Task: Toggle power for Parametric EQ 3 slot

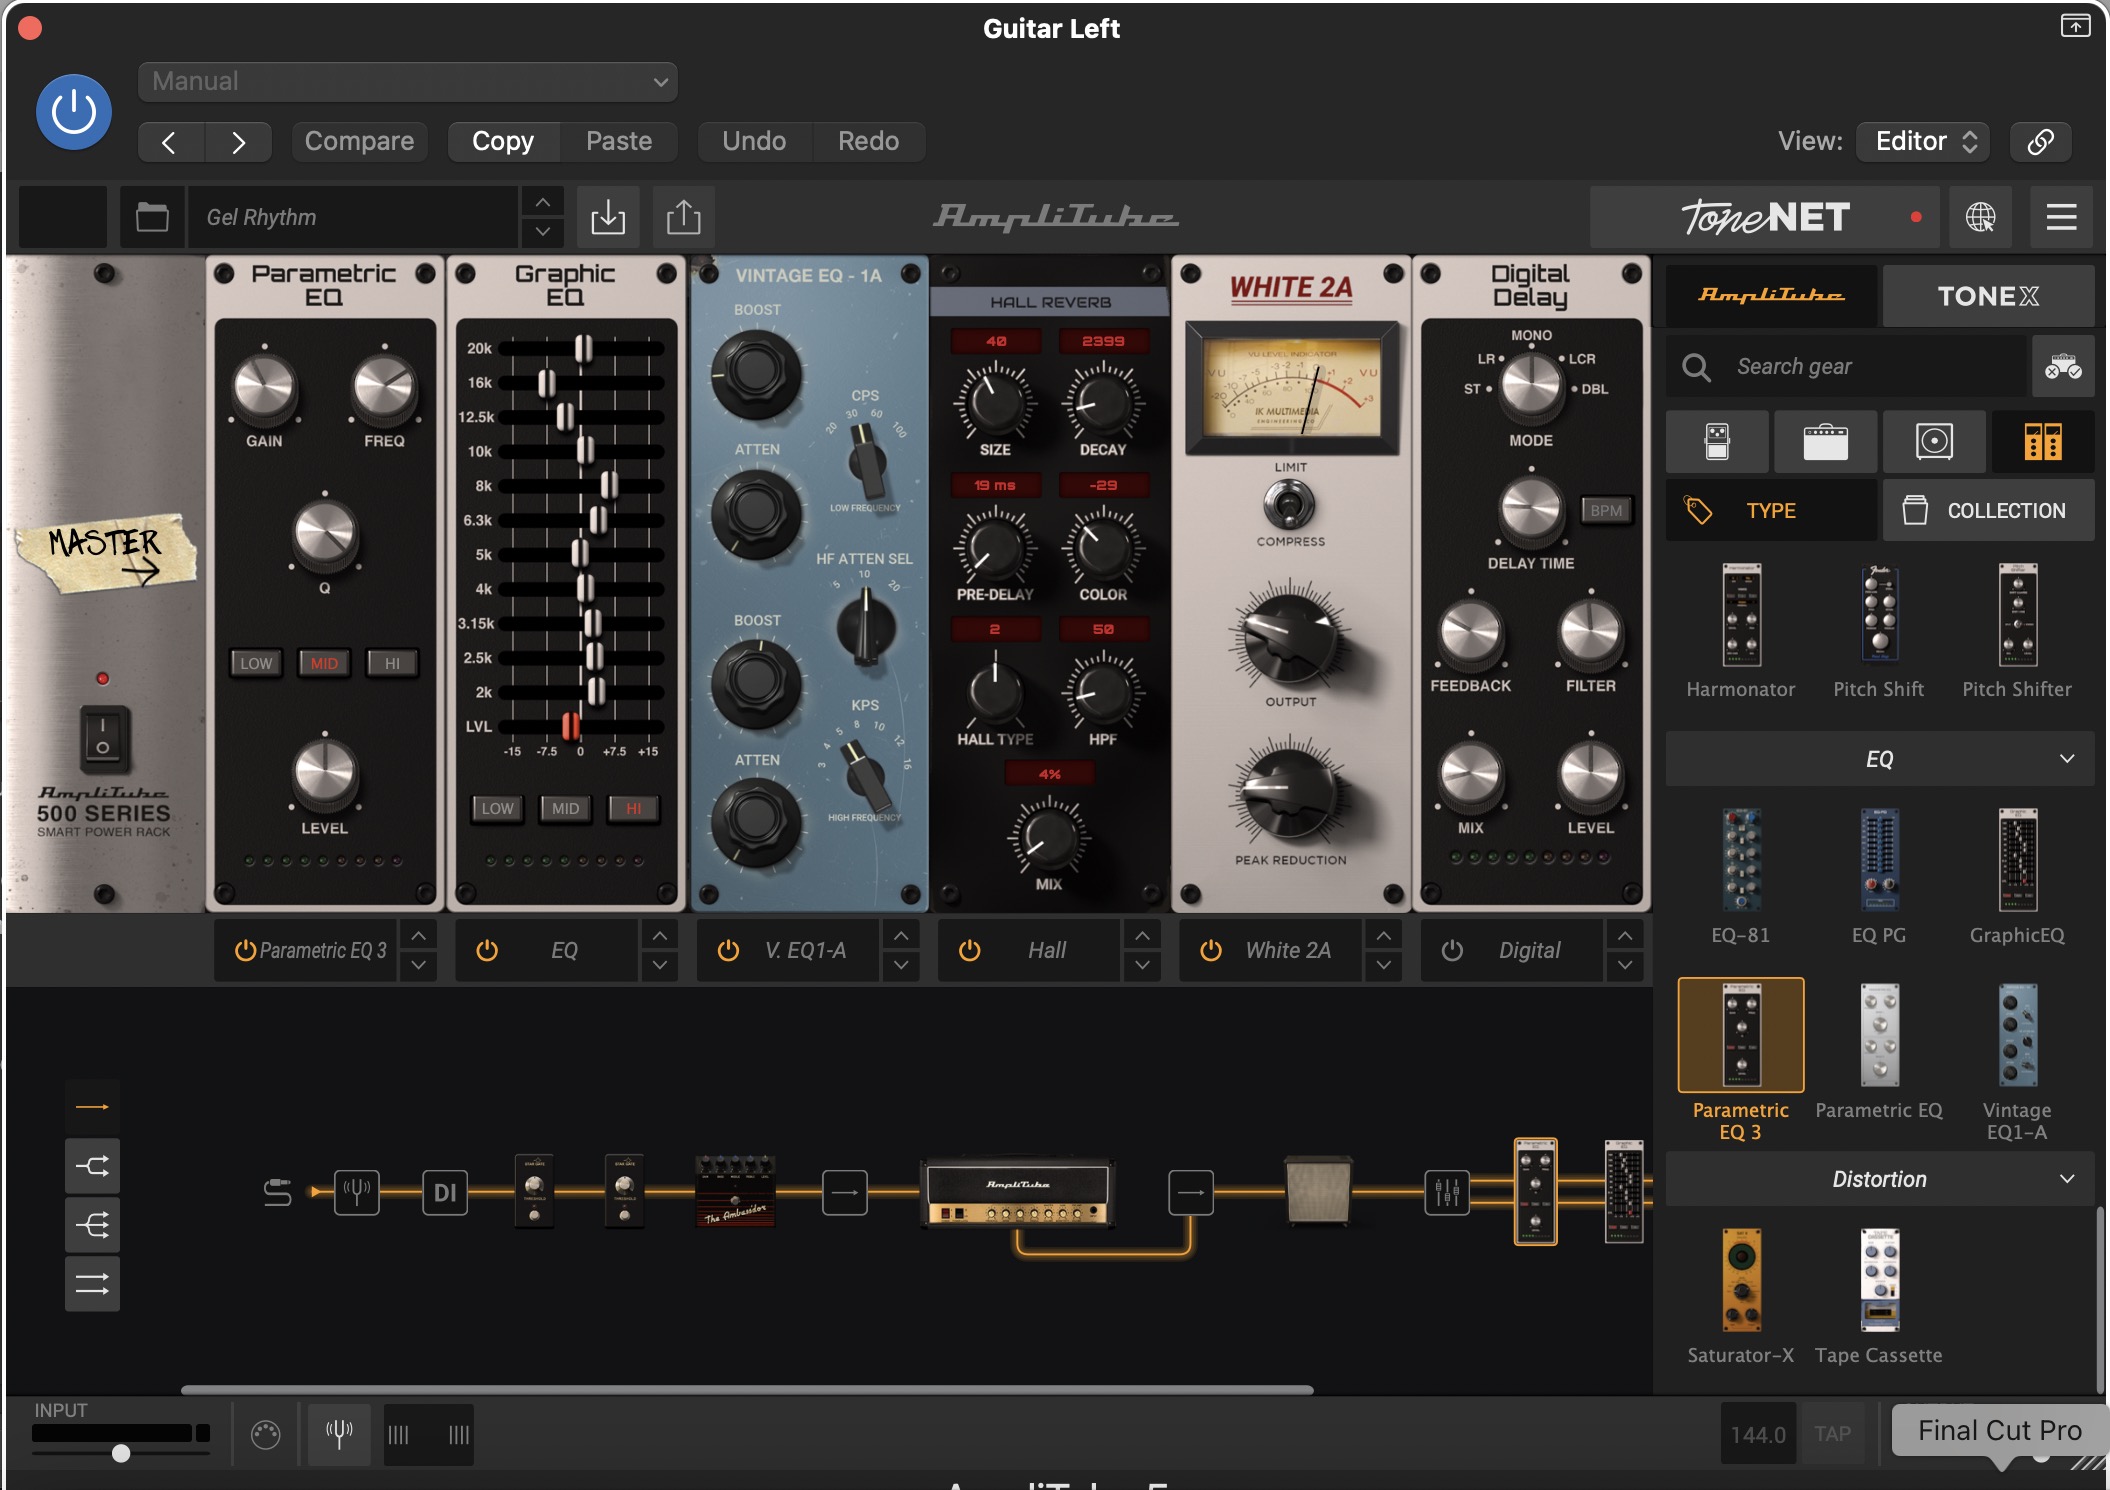Action: tap(245, 950)
